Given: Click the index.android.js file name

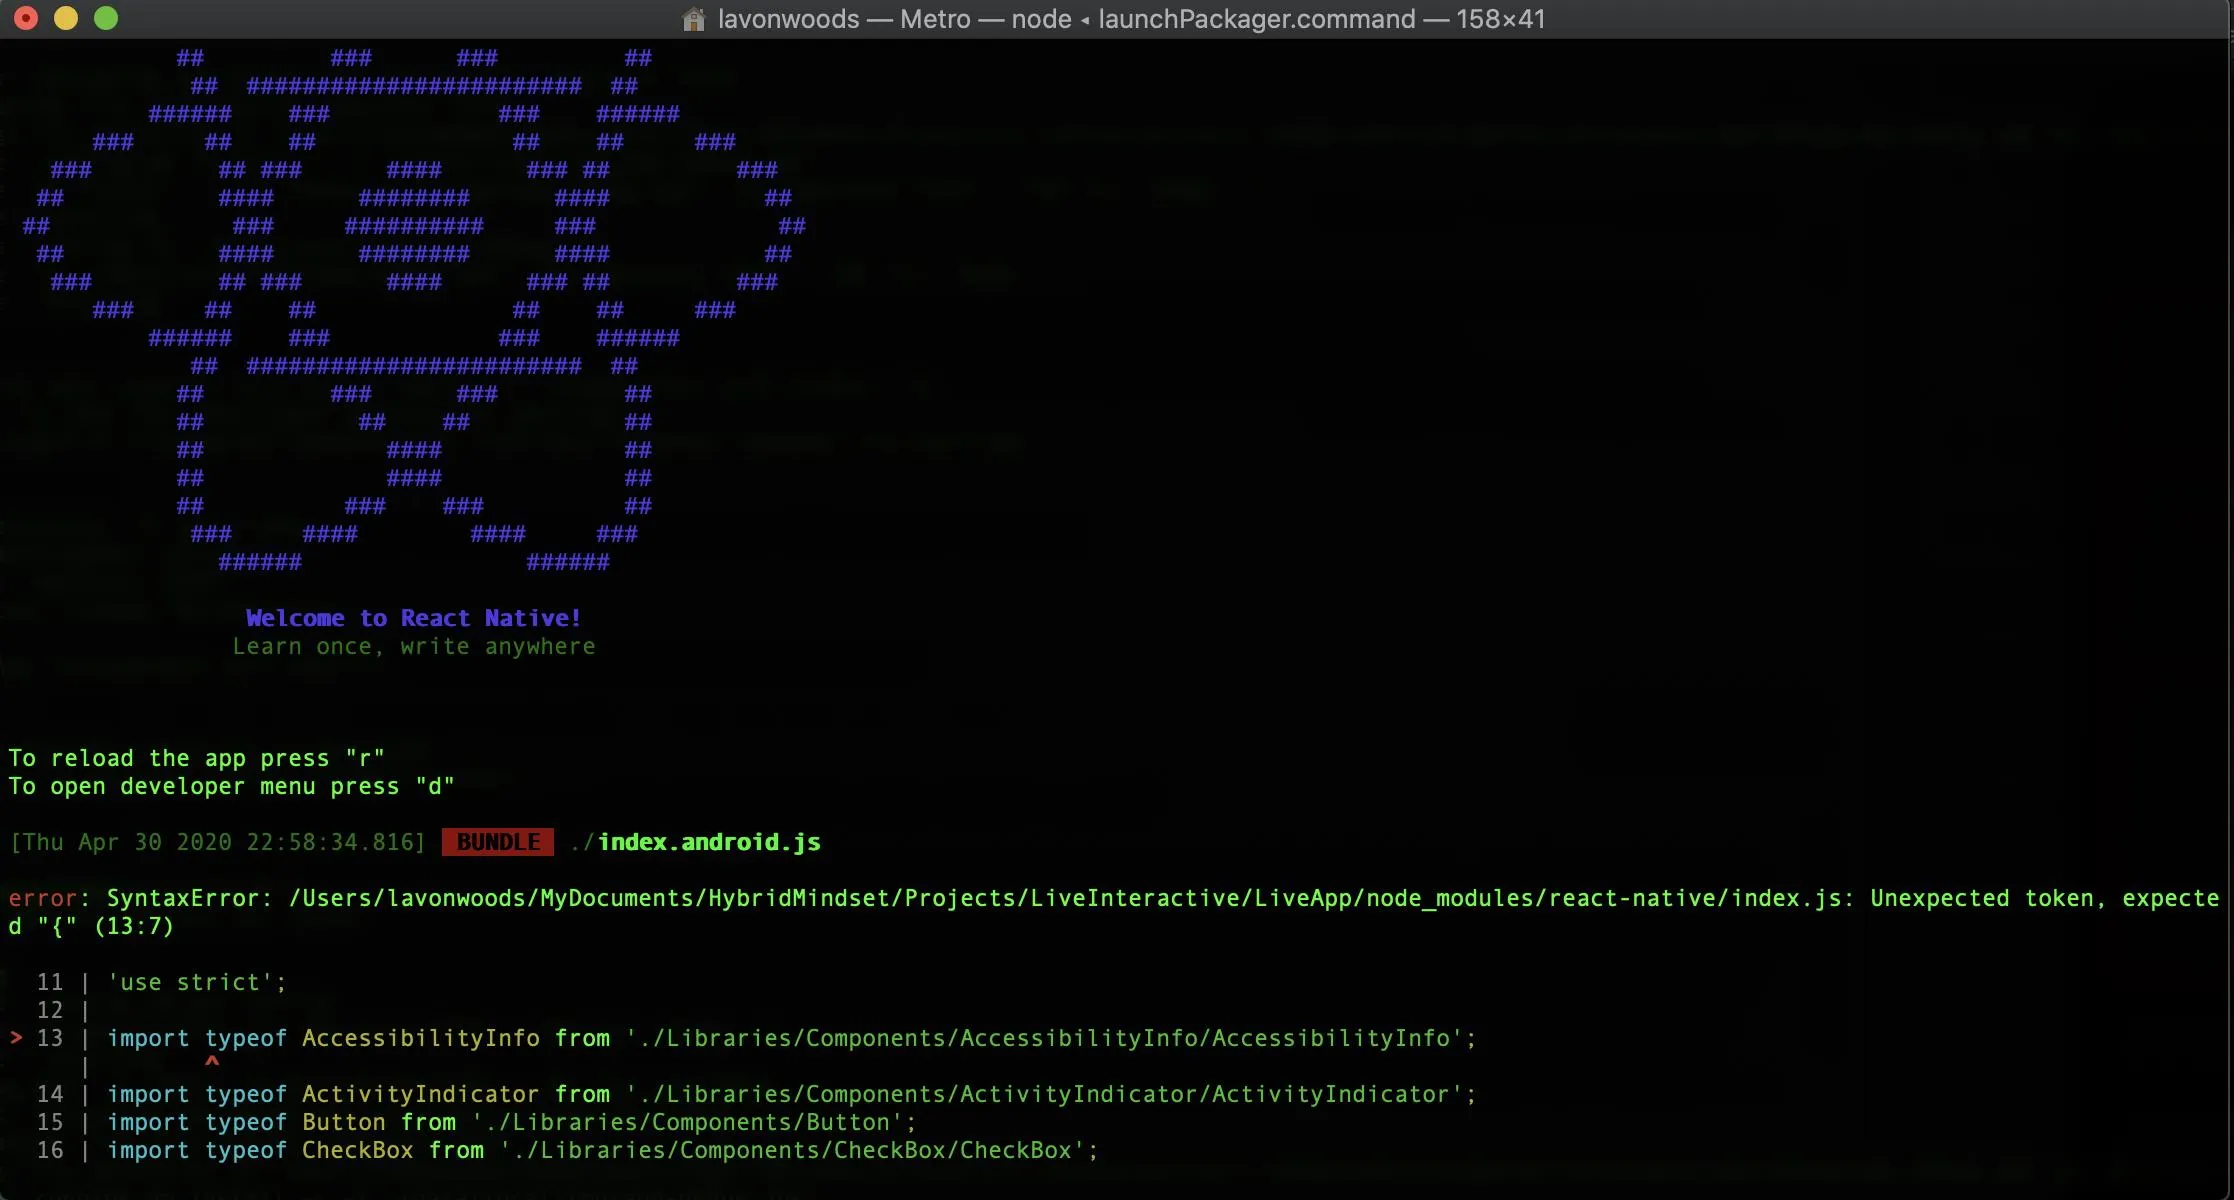Looking at the screenshot, I should [708, 842].
